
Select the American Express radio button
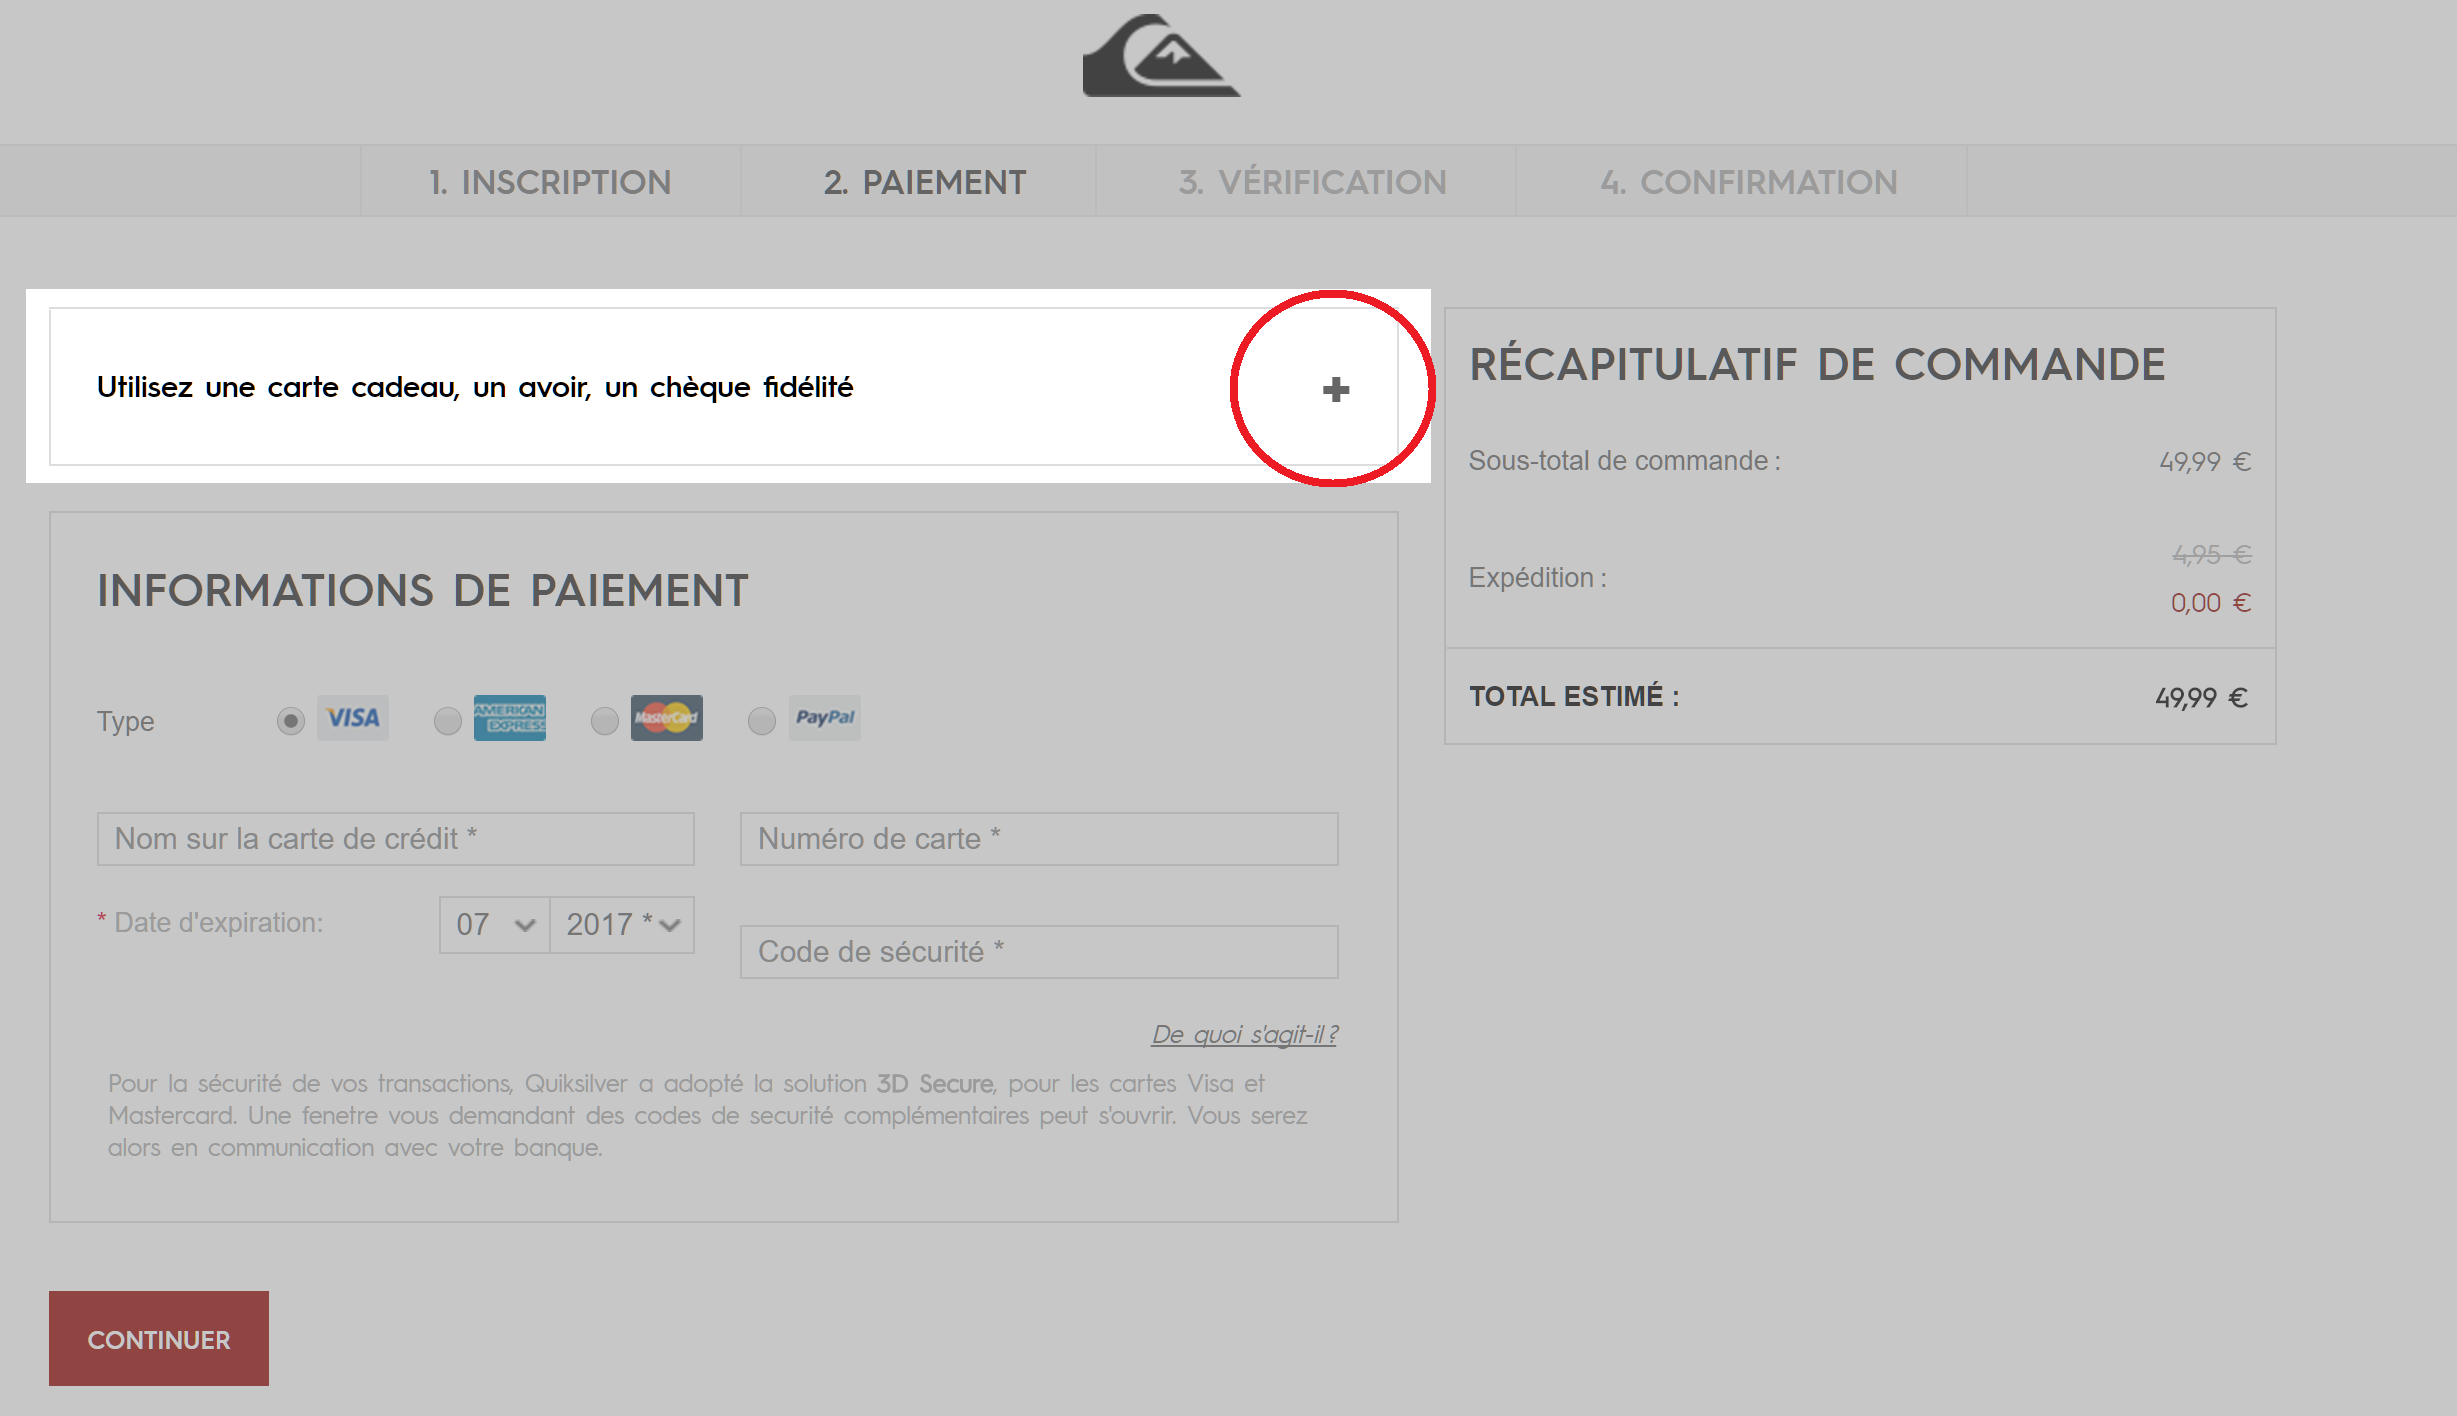(448, 721)
